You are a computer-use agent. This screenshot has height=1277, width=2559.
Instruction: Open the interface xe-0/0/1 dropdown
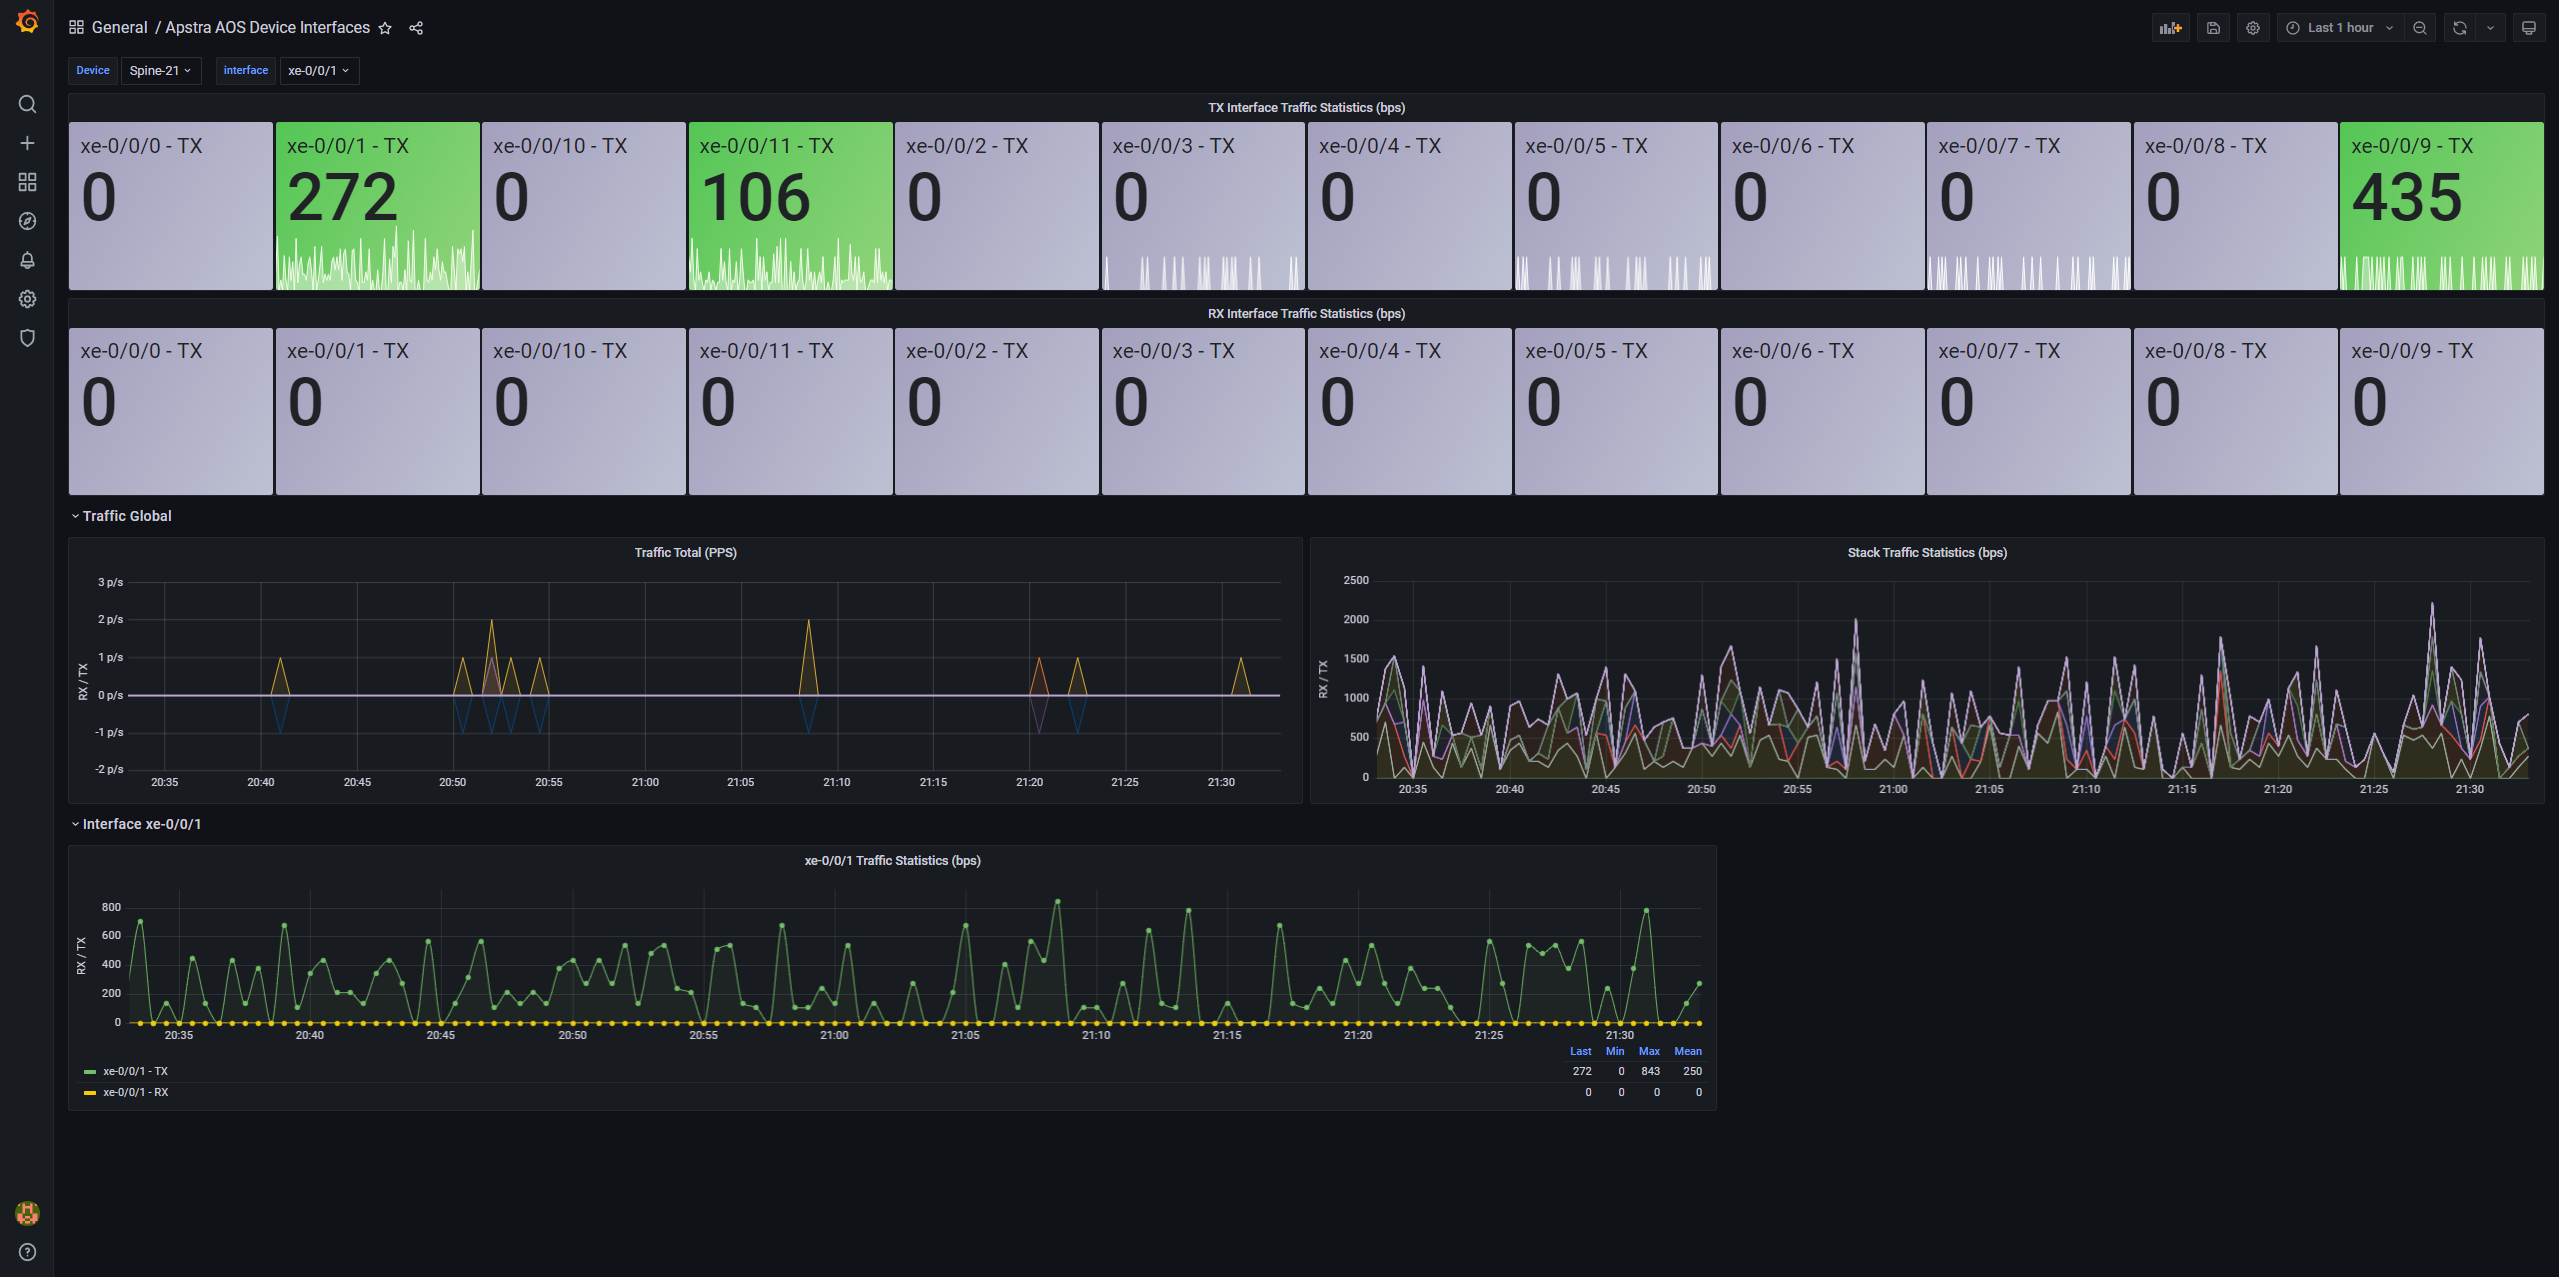[318, 71]
